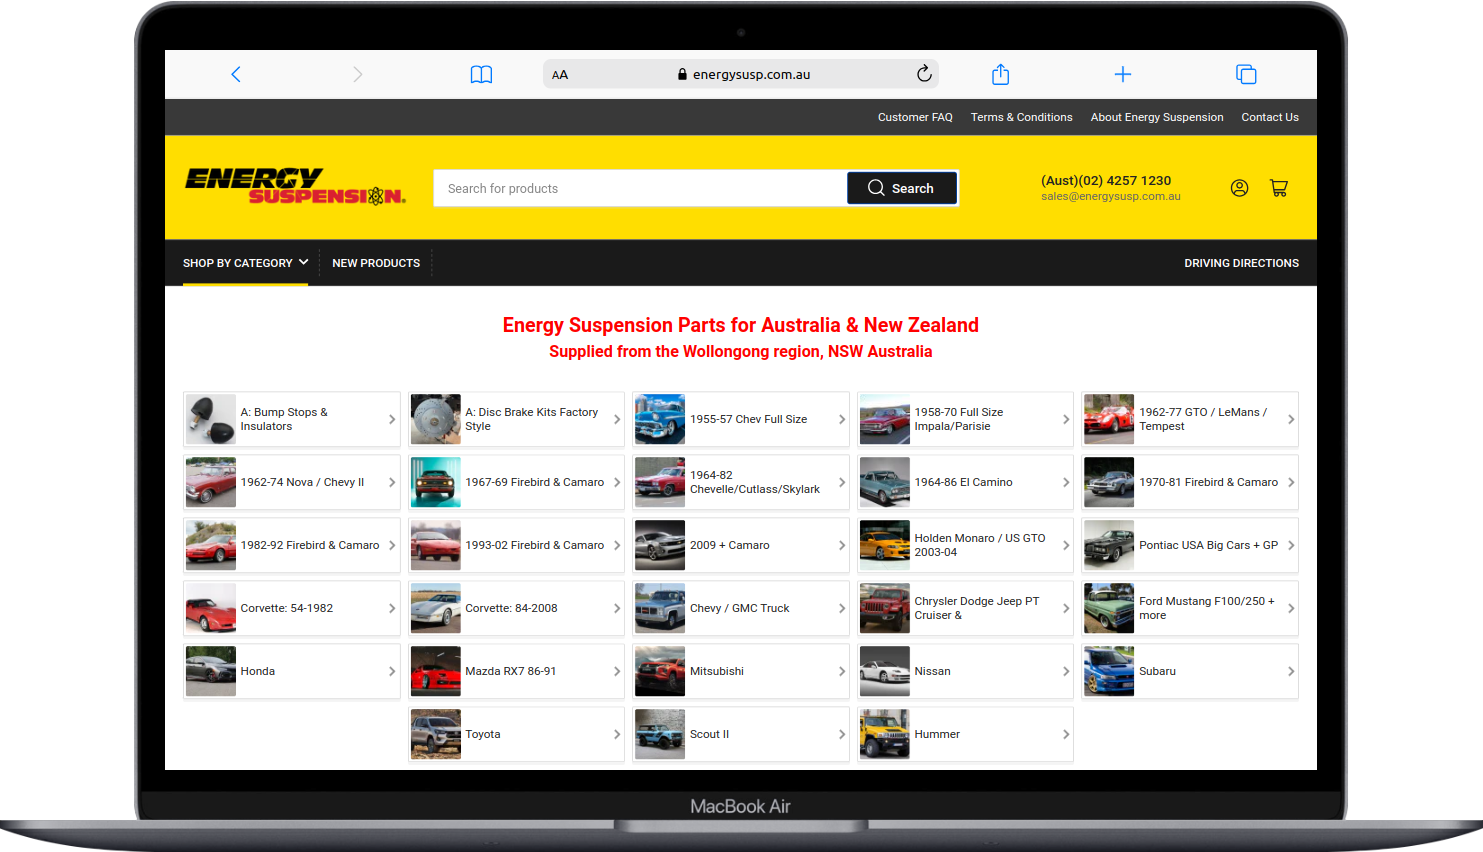This screenshot has height=852, width=1483.
Task: Open 1964-82 Chevelle/Cutlass/Skylark category
Action: [741, 482]
